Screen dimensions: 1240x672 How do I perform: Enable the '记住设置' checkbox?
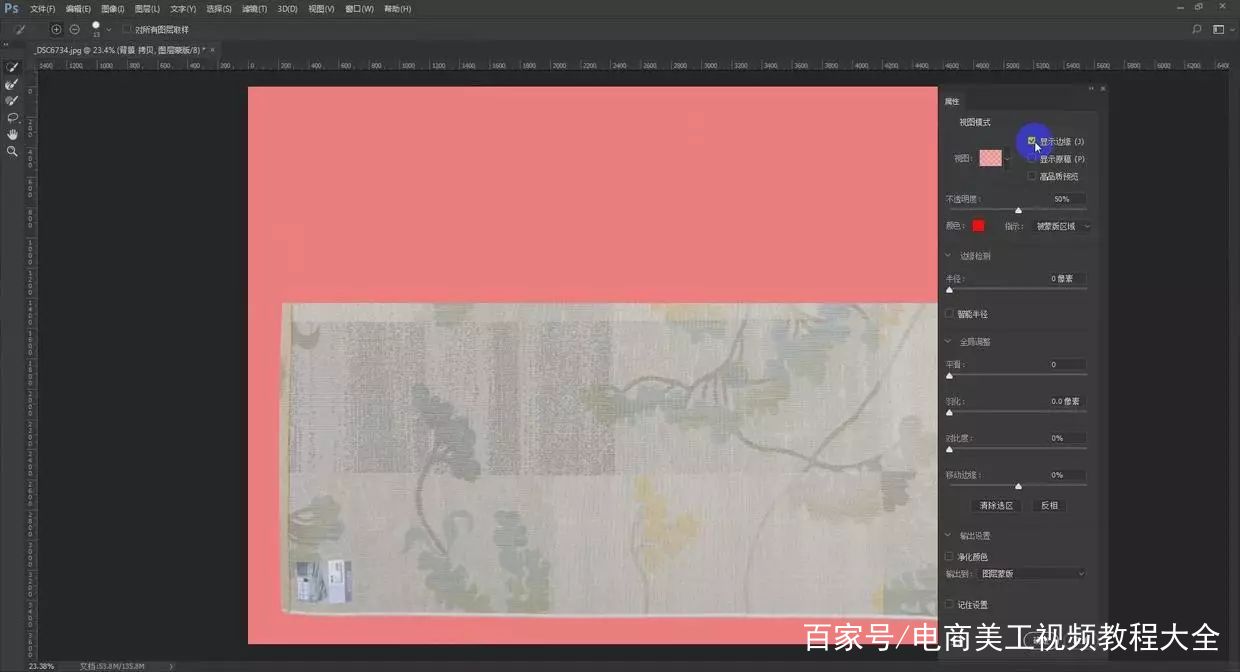[x=949, y=605]
